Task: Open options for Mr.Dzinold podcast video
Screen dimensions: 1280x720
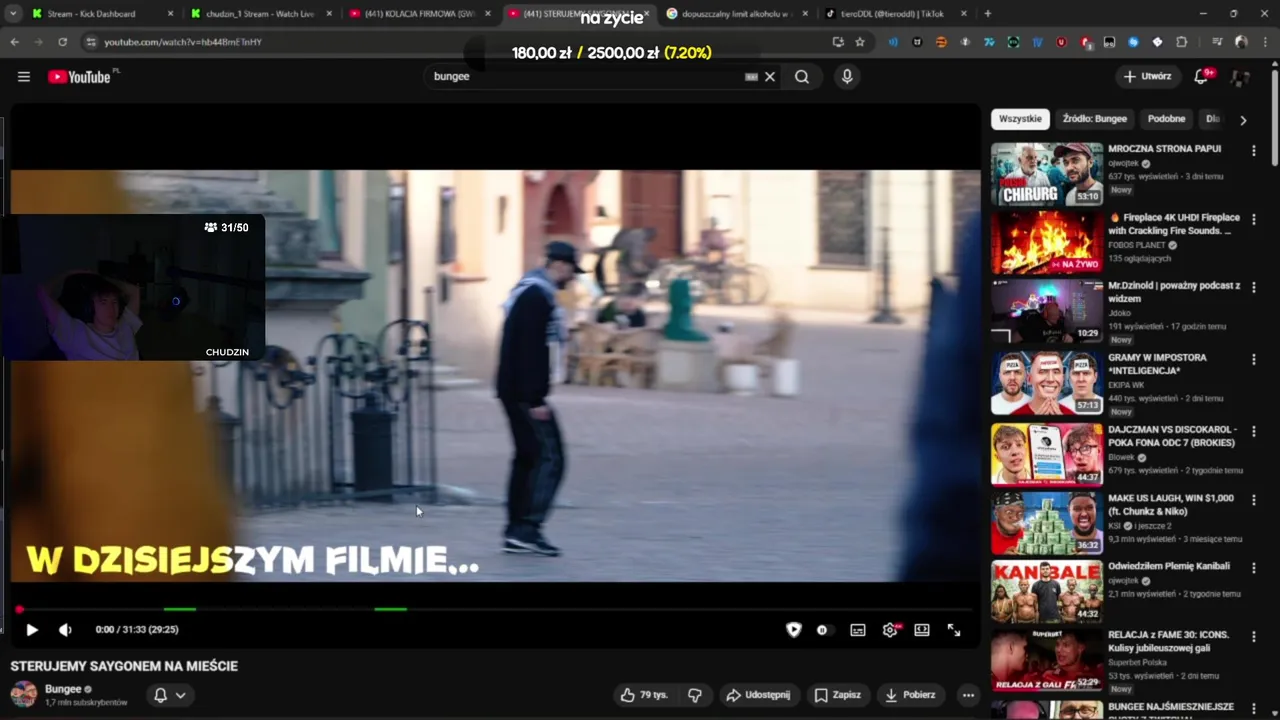Action: tap(1253, 287)
